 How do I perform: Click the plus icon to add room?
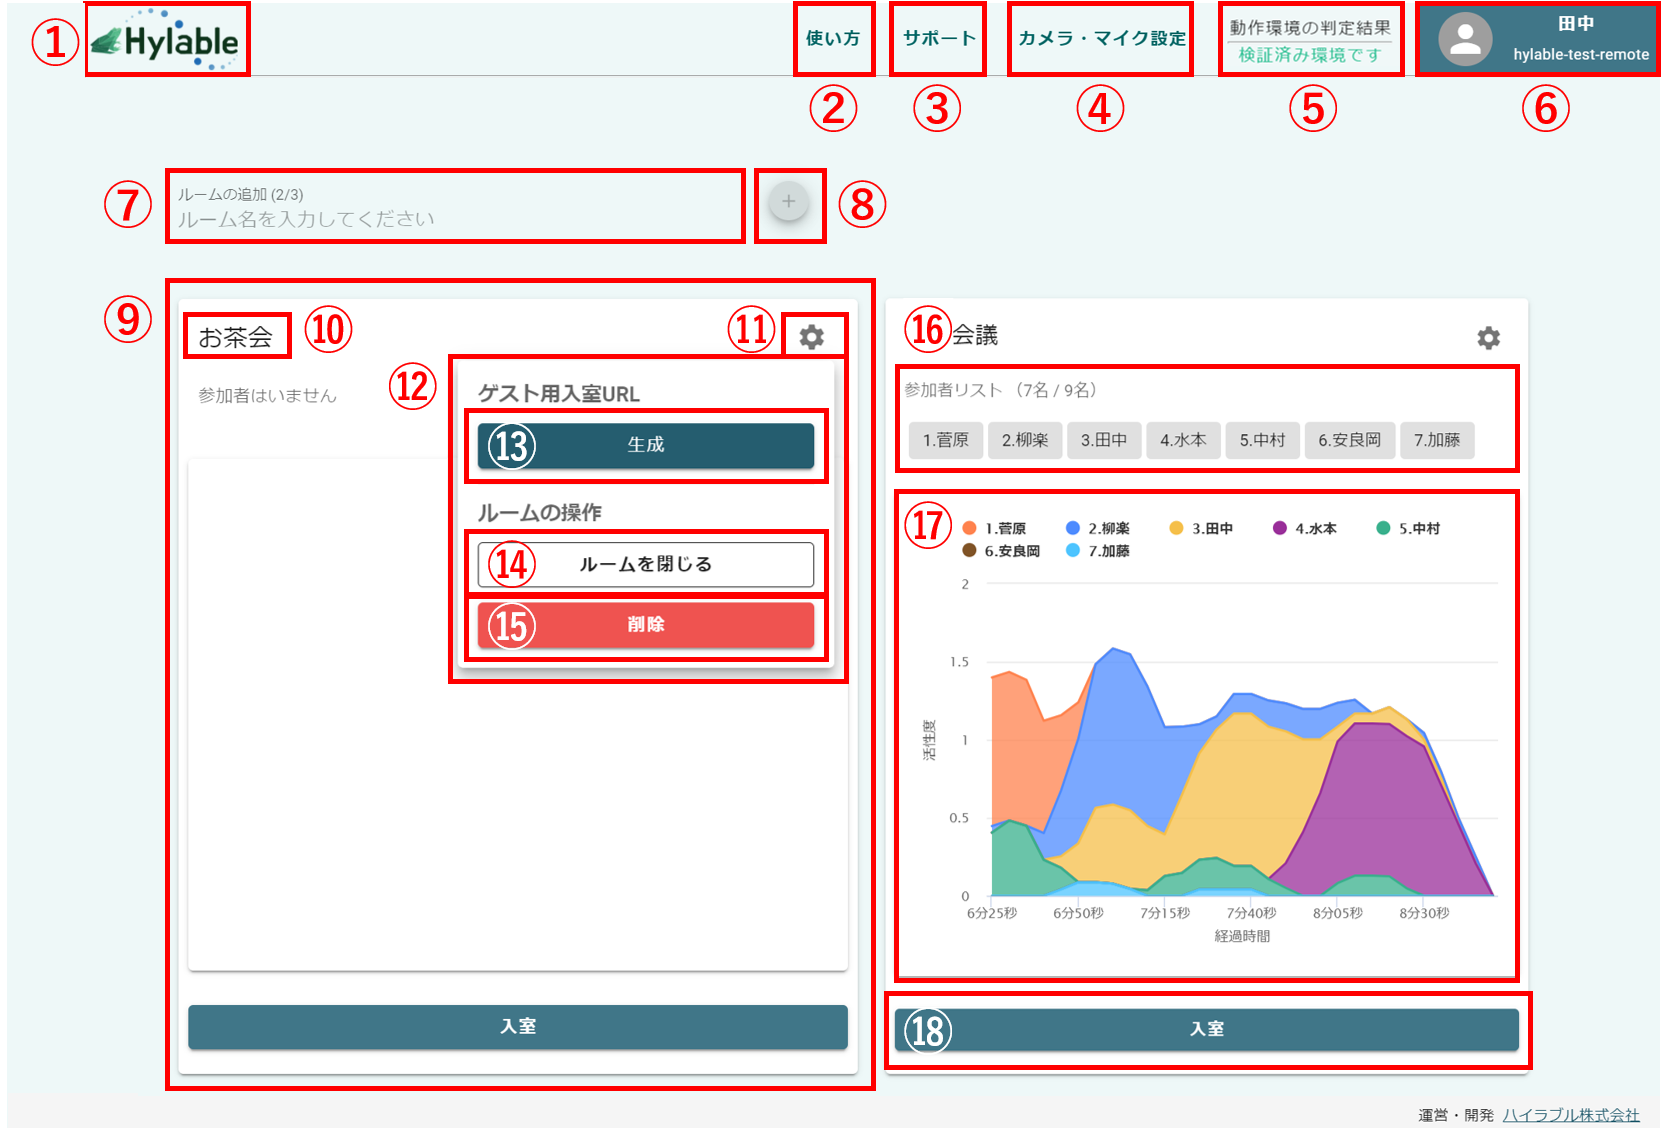pos(789,202)
